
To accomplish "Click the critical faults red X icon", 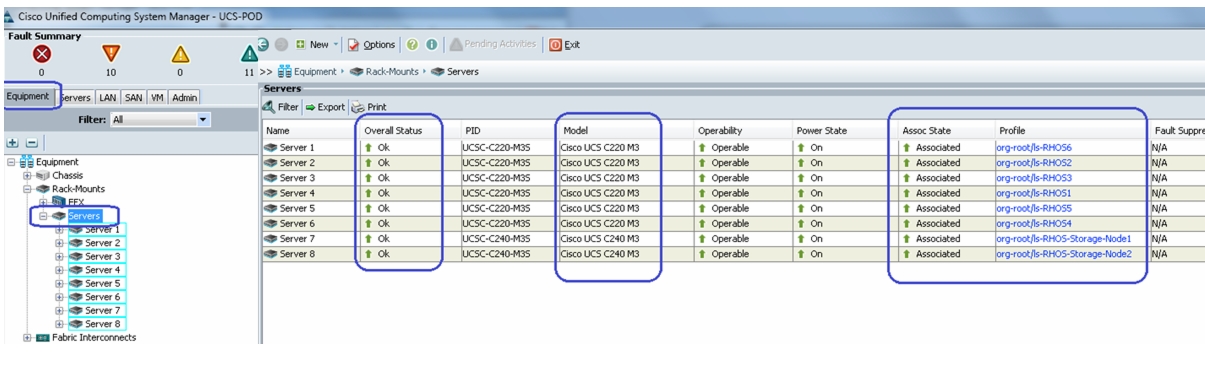I will click(x=42, y=55).
